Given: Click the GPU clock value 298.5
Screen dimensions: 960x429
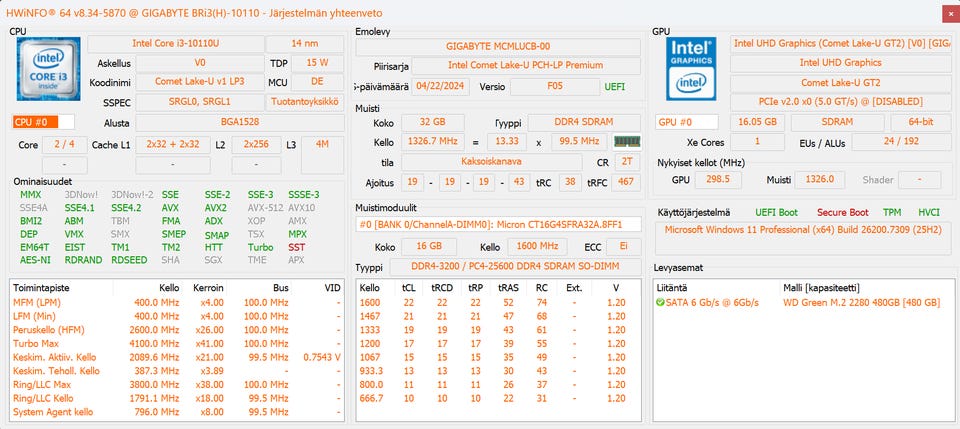Looking at the screenshot, I should click(x=718, y=179).
